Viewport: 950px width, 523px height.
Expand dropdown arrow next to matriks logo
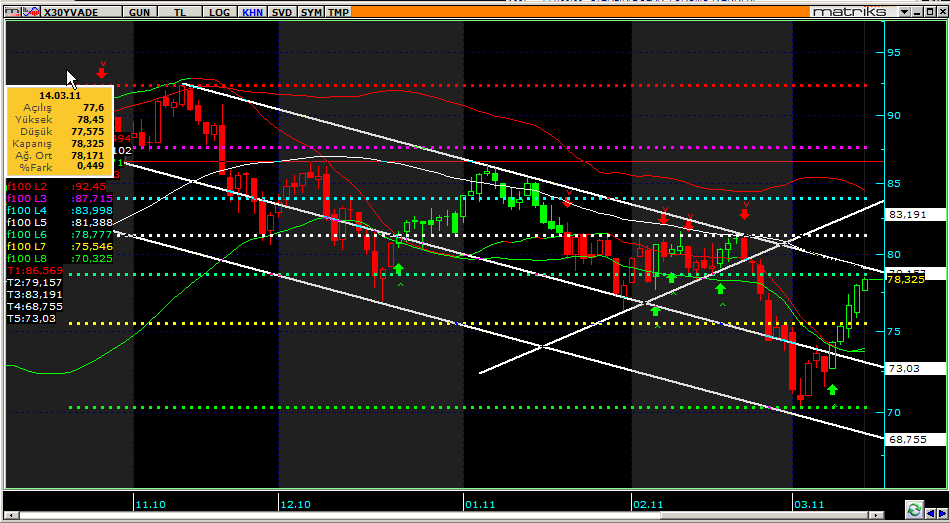pos(904,11)
